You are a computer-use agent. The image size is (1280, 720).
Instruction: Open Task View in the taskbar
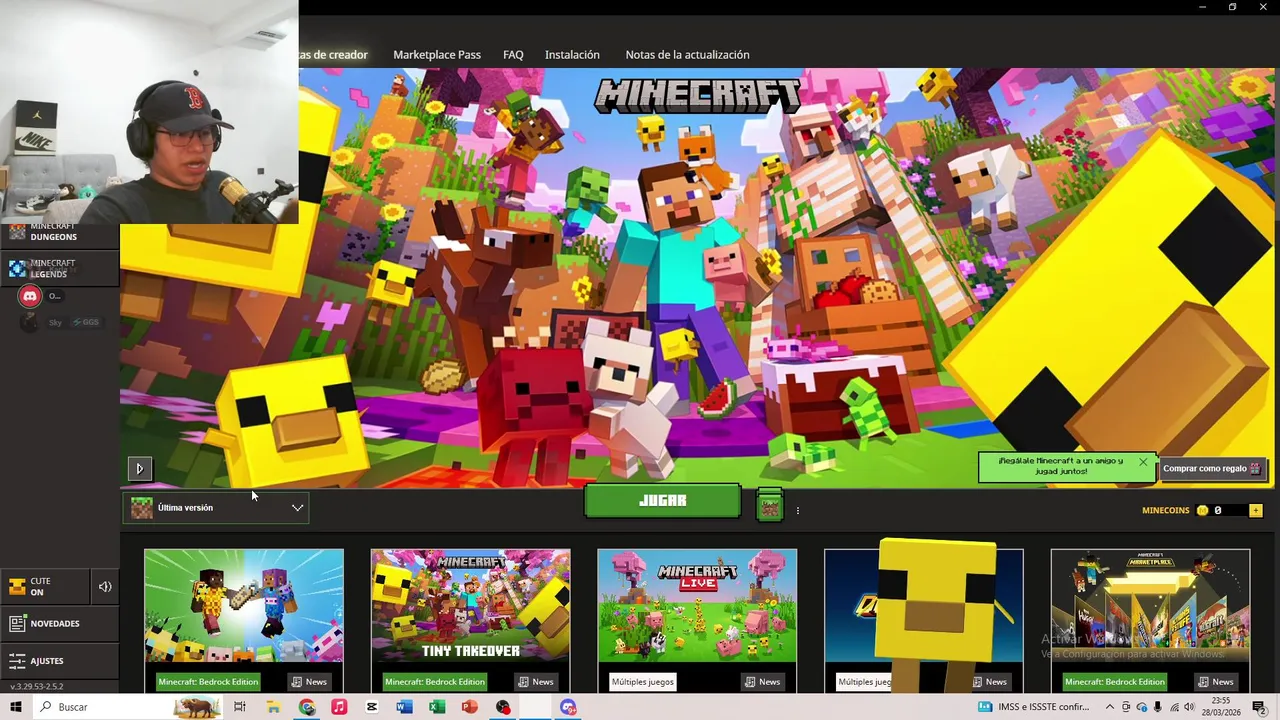[x=240, y=707]
